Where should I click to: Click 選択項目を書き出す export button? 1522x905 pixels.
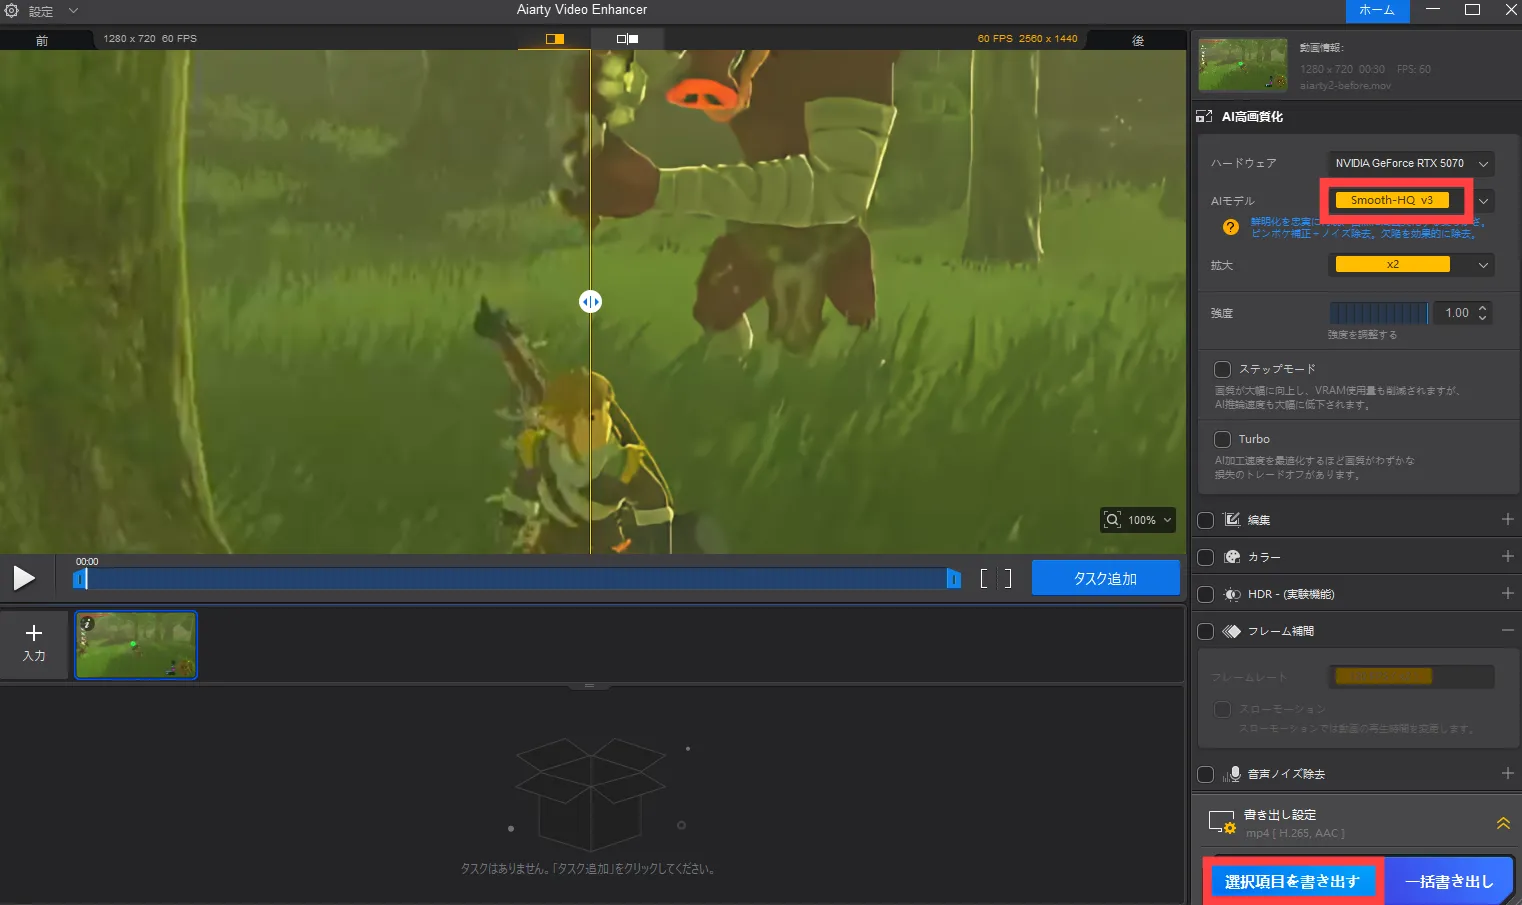coord(1292,881)
